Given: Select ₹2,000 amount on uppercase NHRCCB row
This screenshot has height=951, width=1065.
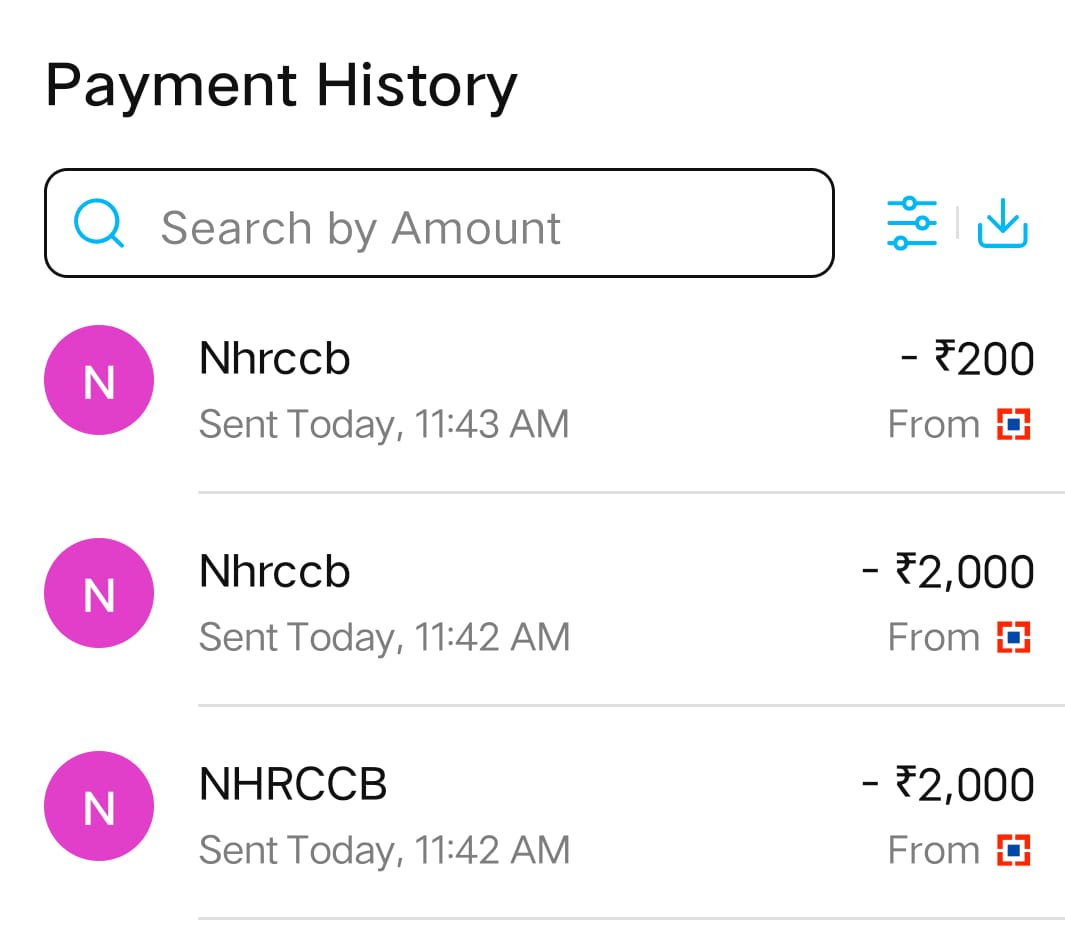Looking at the screenshot, I should [x=948, y=785].
